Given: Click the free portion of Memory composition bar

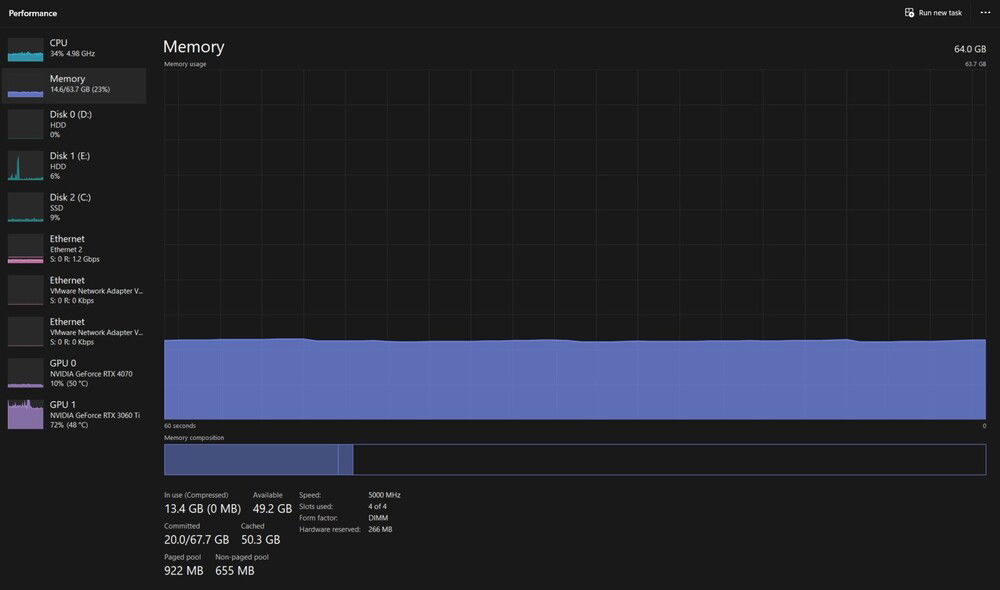Looking at the screenshot, I should click(x=668, y=460).
